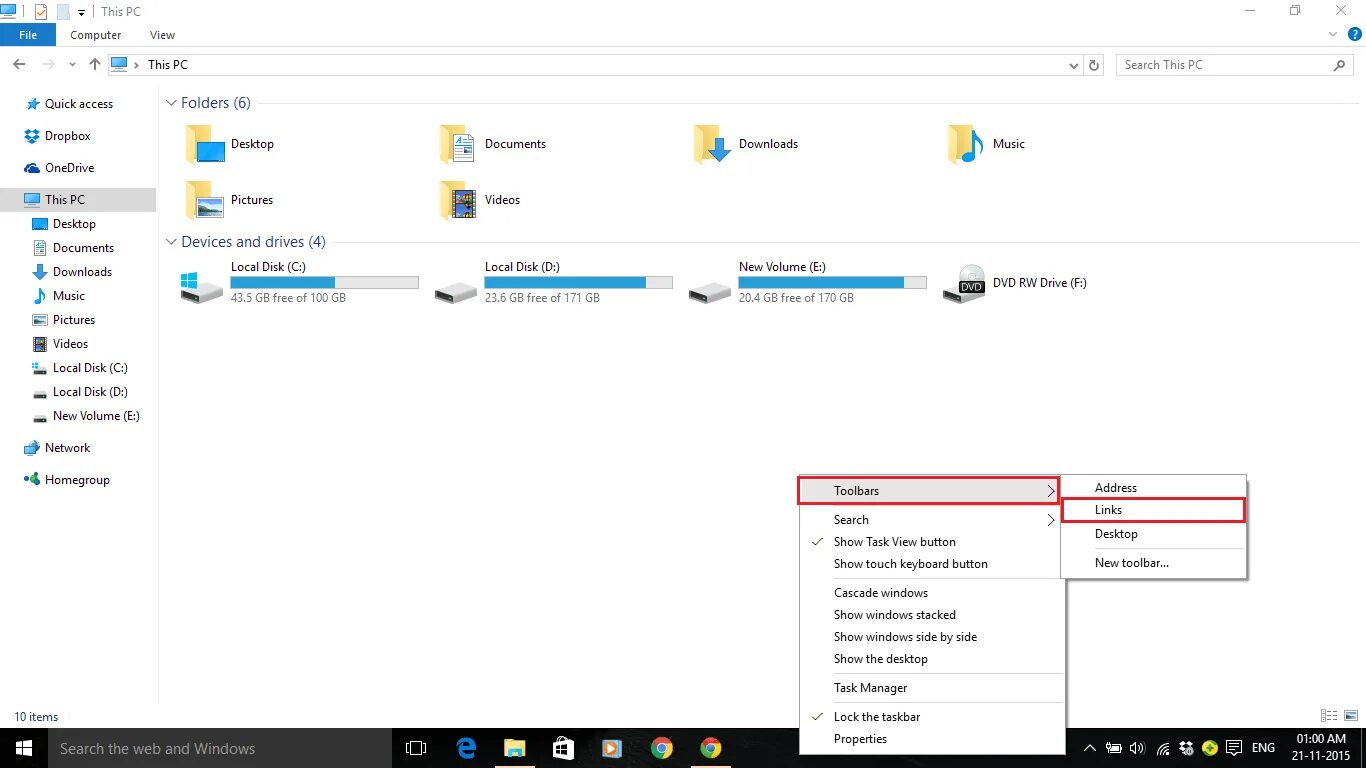Launch Microsoft Edge from the taskbar
The width and height of the screenshot is (1366, 768).
(x=465, y=747)
